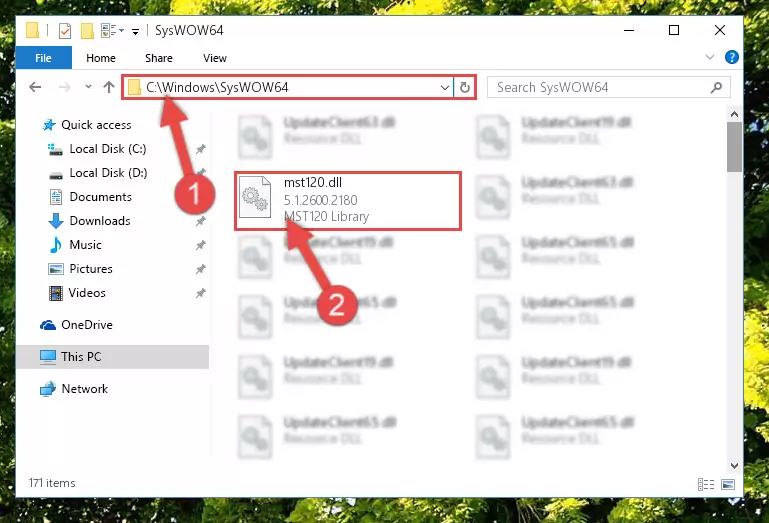Click the Network icon in sidebar
769x523 pixels.
click(48, 389)
